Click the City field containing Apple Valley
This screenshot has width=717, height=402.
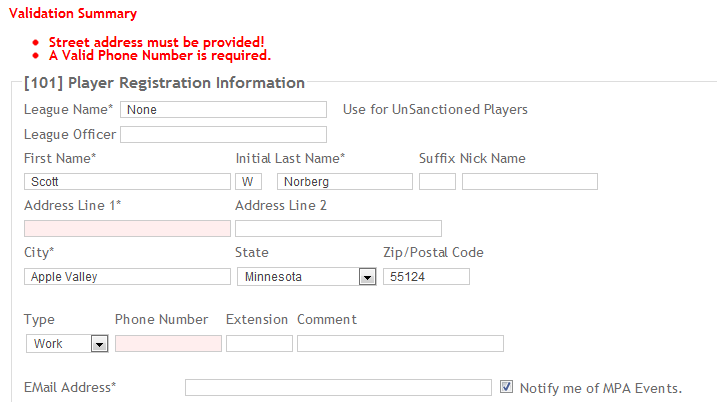[127, 277]
